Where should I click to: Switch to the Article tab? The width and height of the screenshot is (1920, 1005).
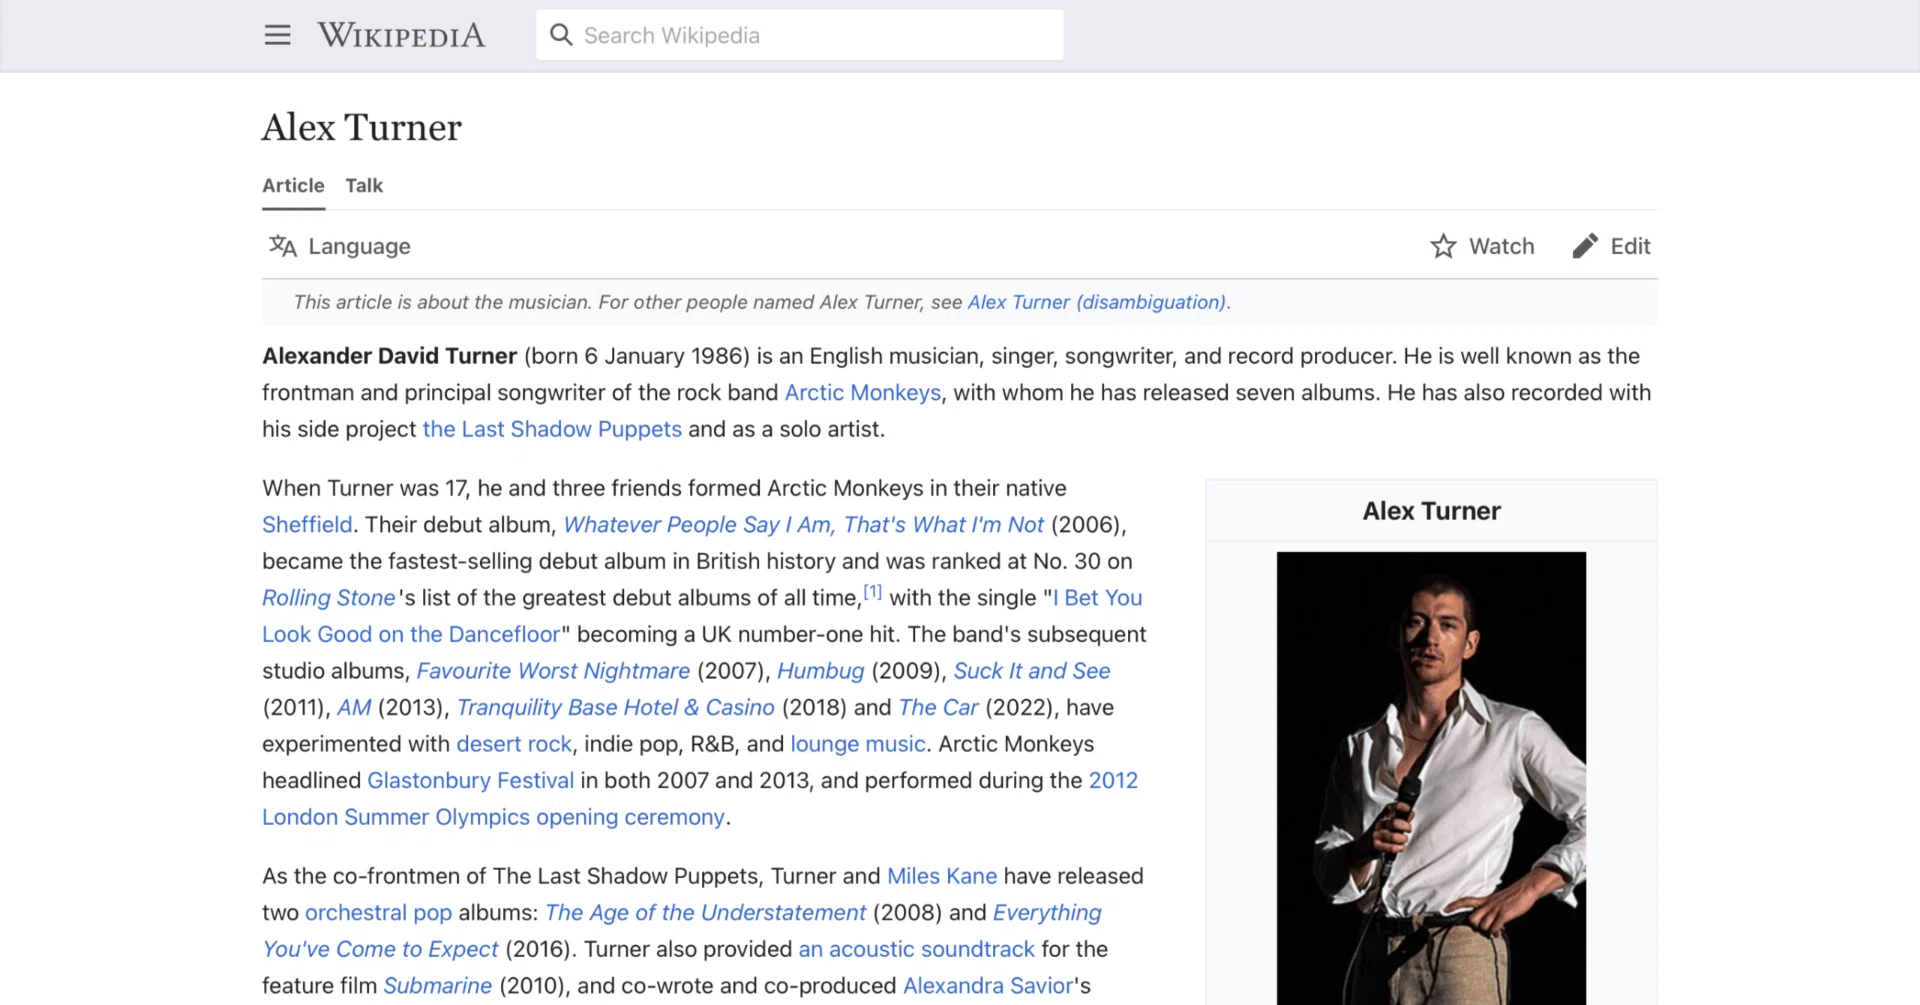click(293, 186)
